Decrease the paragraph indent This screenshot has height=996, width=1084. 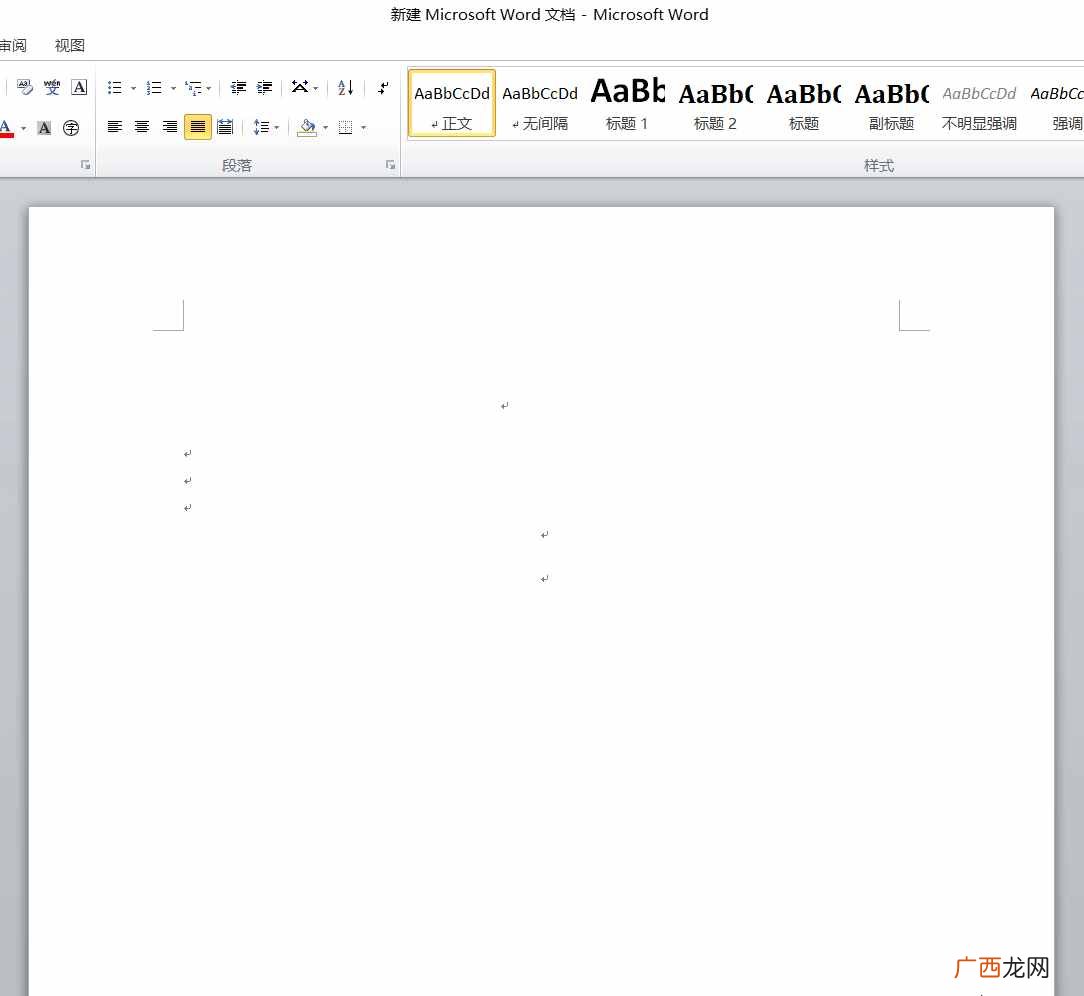(x=239, y=88)
